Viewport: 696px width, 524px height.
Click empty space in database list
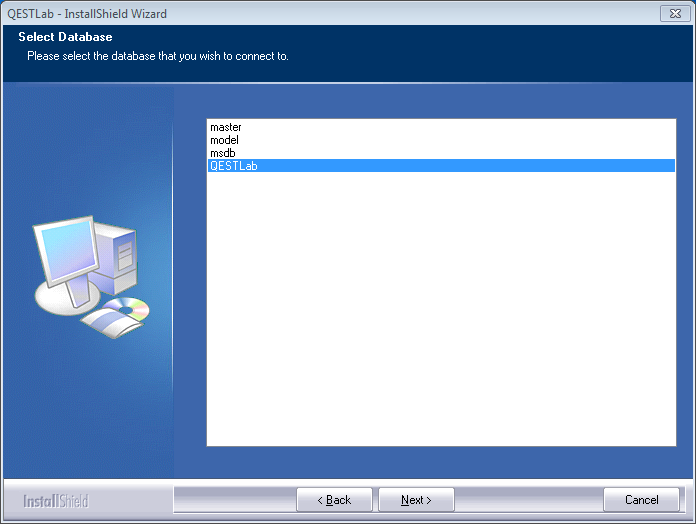coord(440,320)
